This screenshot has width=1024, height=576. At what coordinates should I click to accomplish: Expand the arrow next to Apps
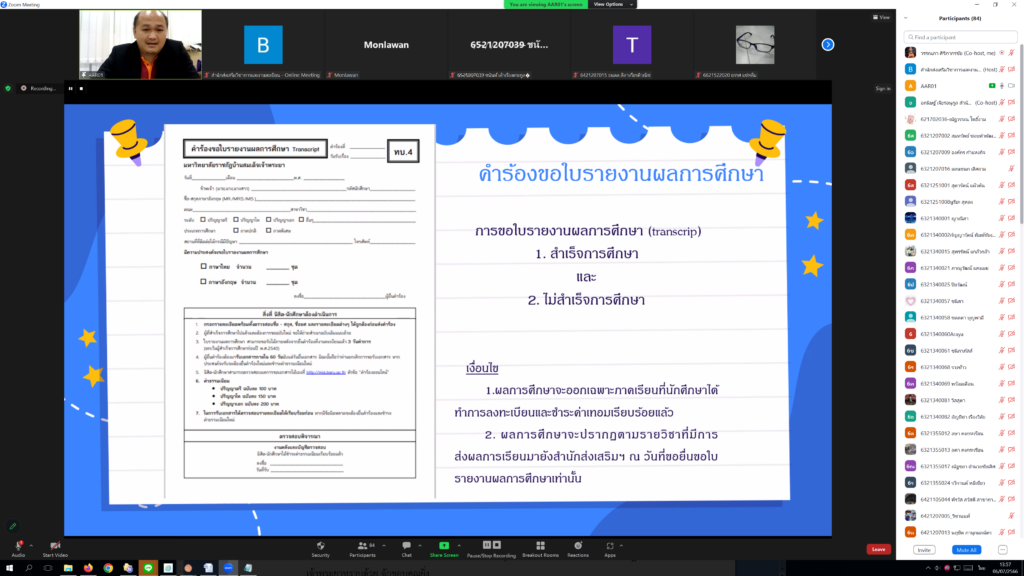[x=621, y=545]
